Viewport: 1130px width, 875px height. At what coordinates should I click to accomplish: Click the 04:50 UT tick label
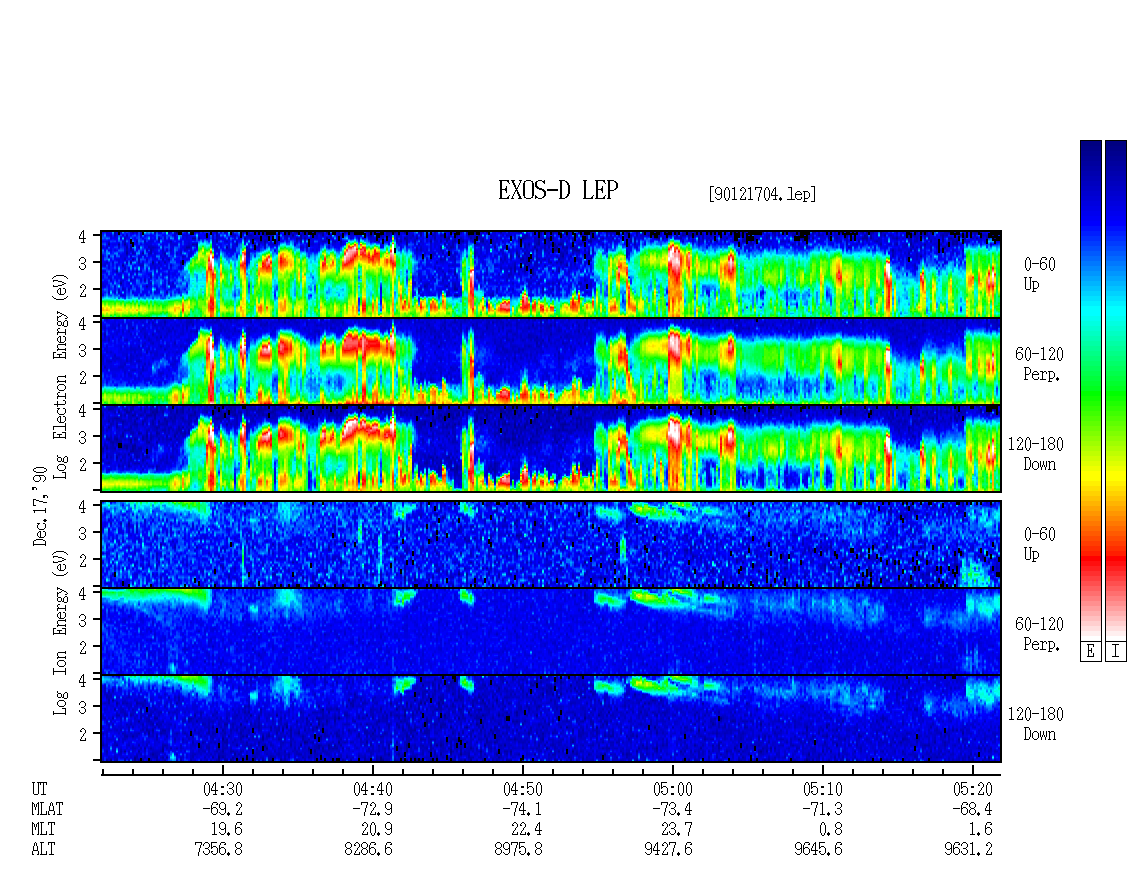tap(522, 789)
